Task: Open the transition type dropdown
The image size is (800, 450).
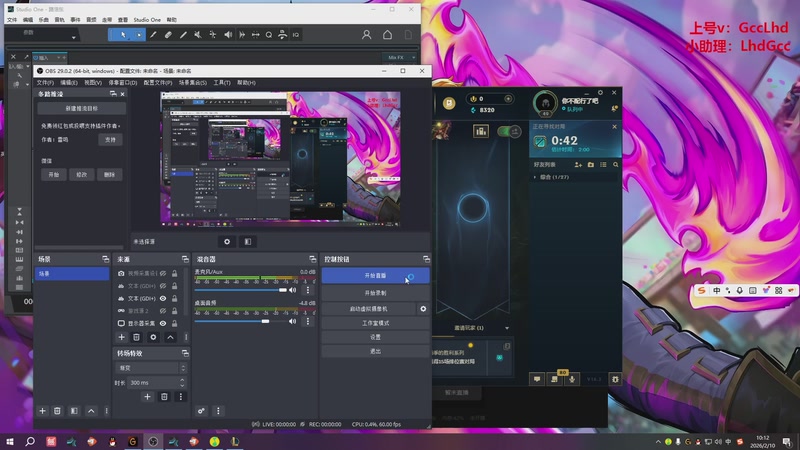Action: coord(151,368)
